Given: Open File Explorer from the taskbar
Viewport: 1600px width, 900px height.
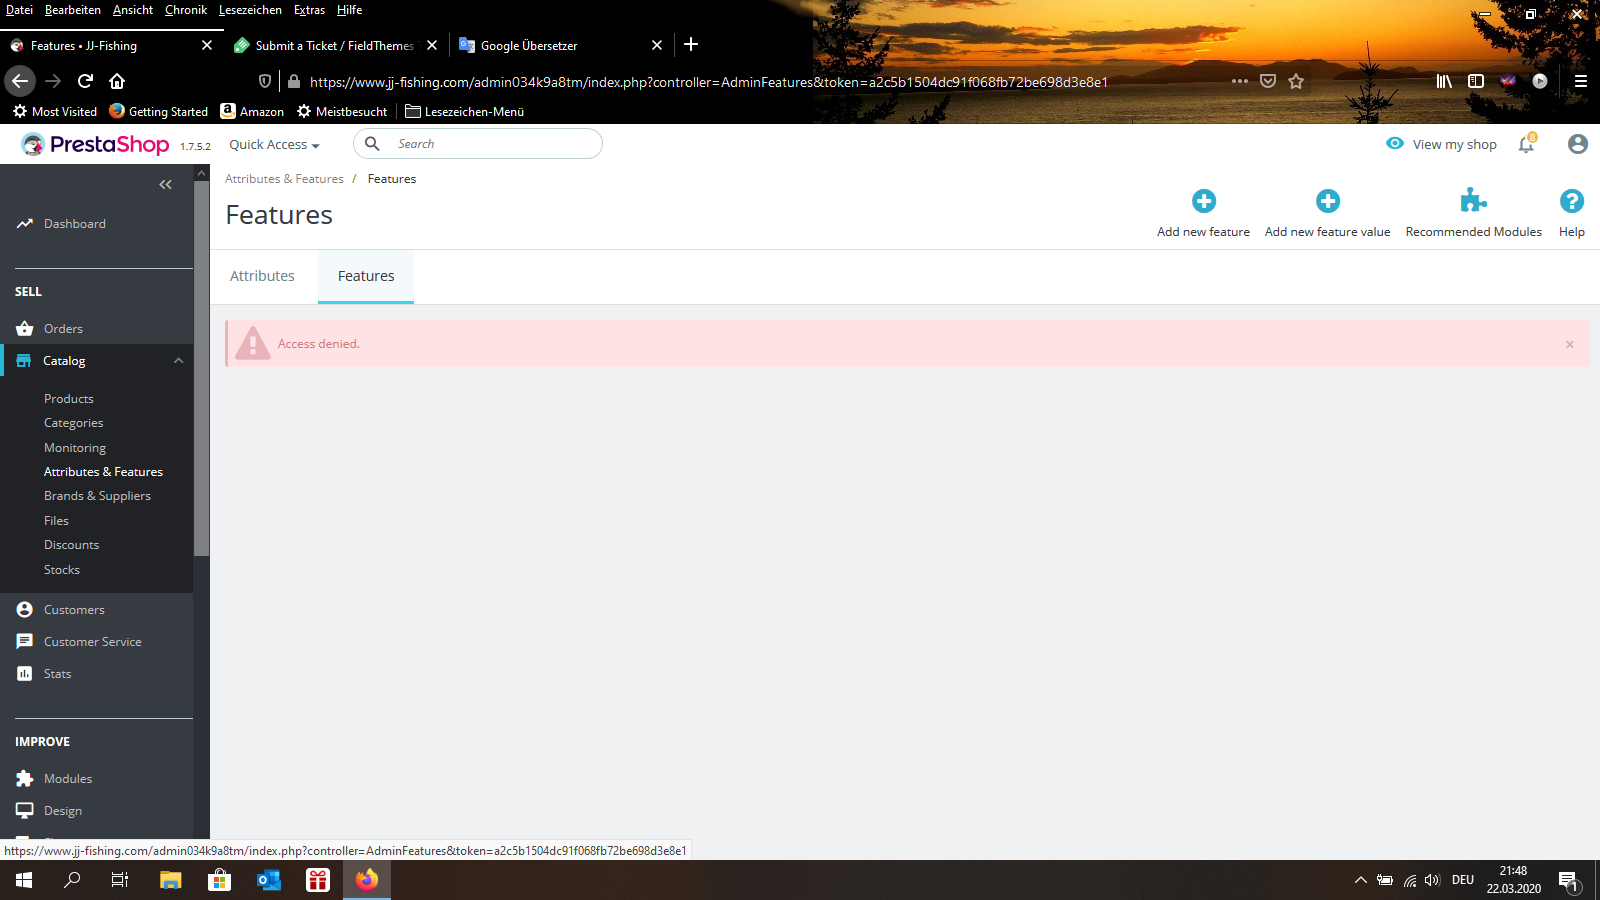Looking at the screenshot, I should [171, 880].
